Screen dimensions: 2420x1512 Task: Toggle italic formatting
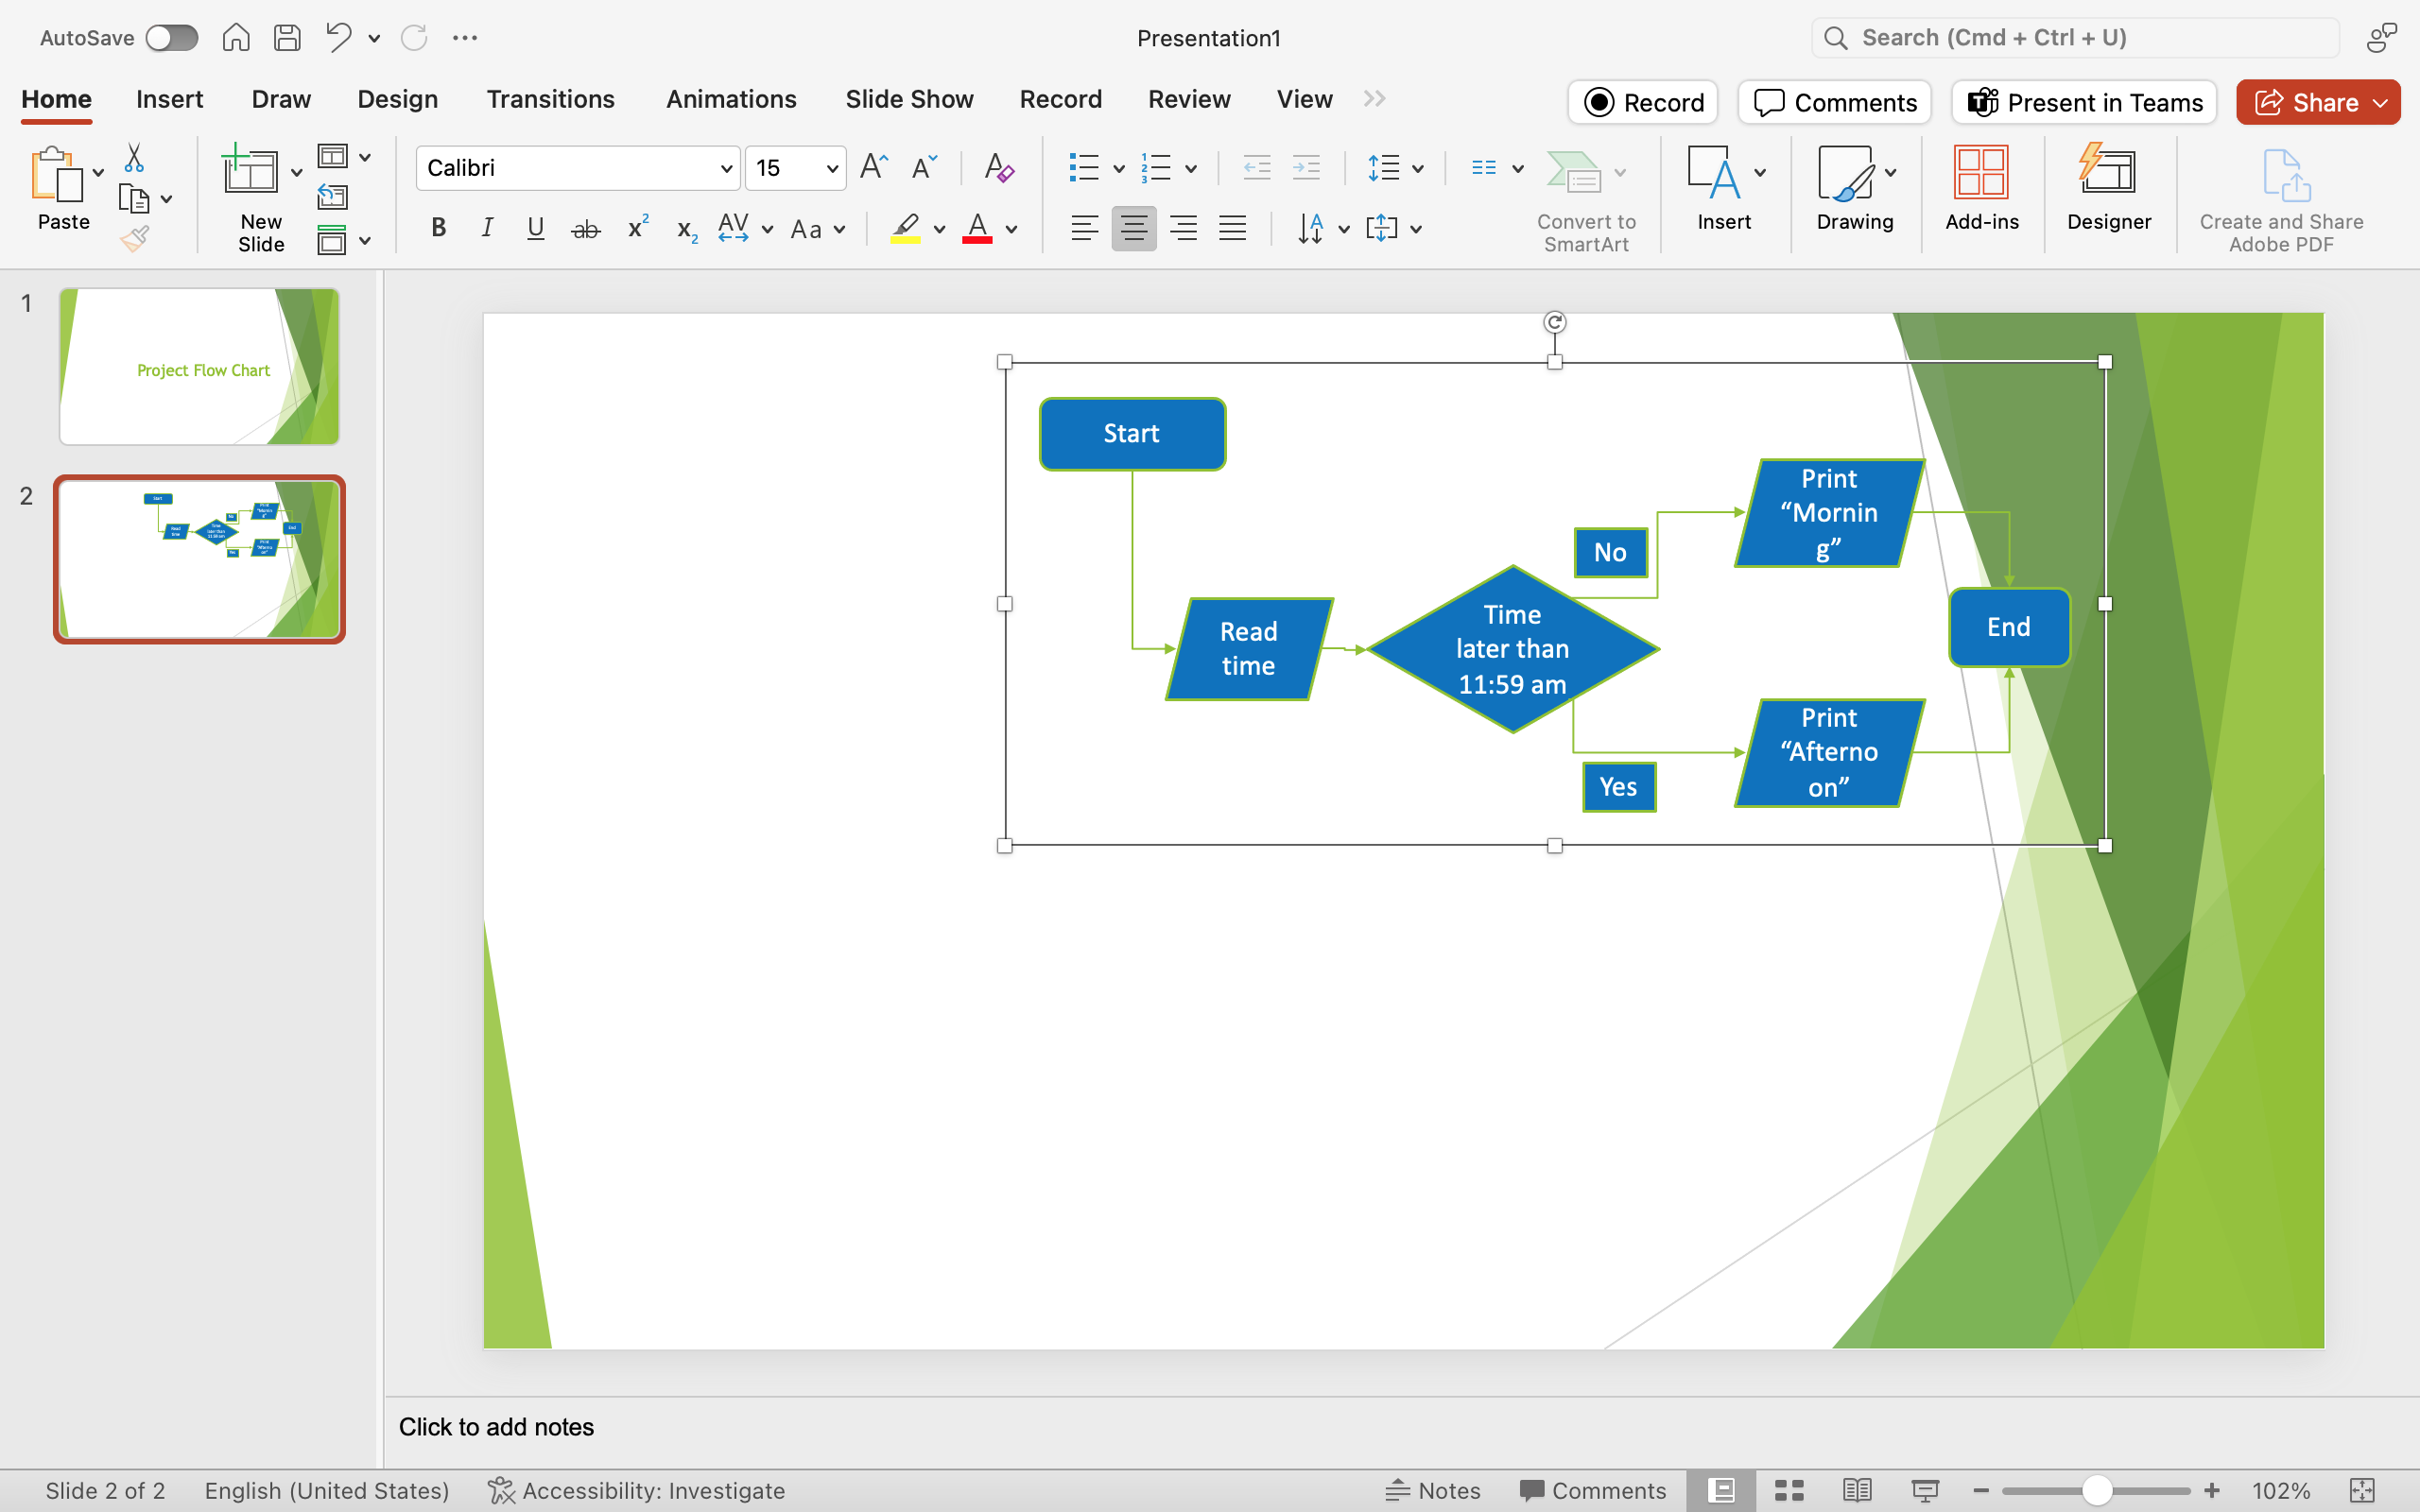[487, 228]
